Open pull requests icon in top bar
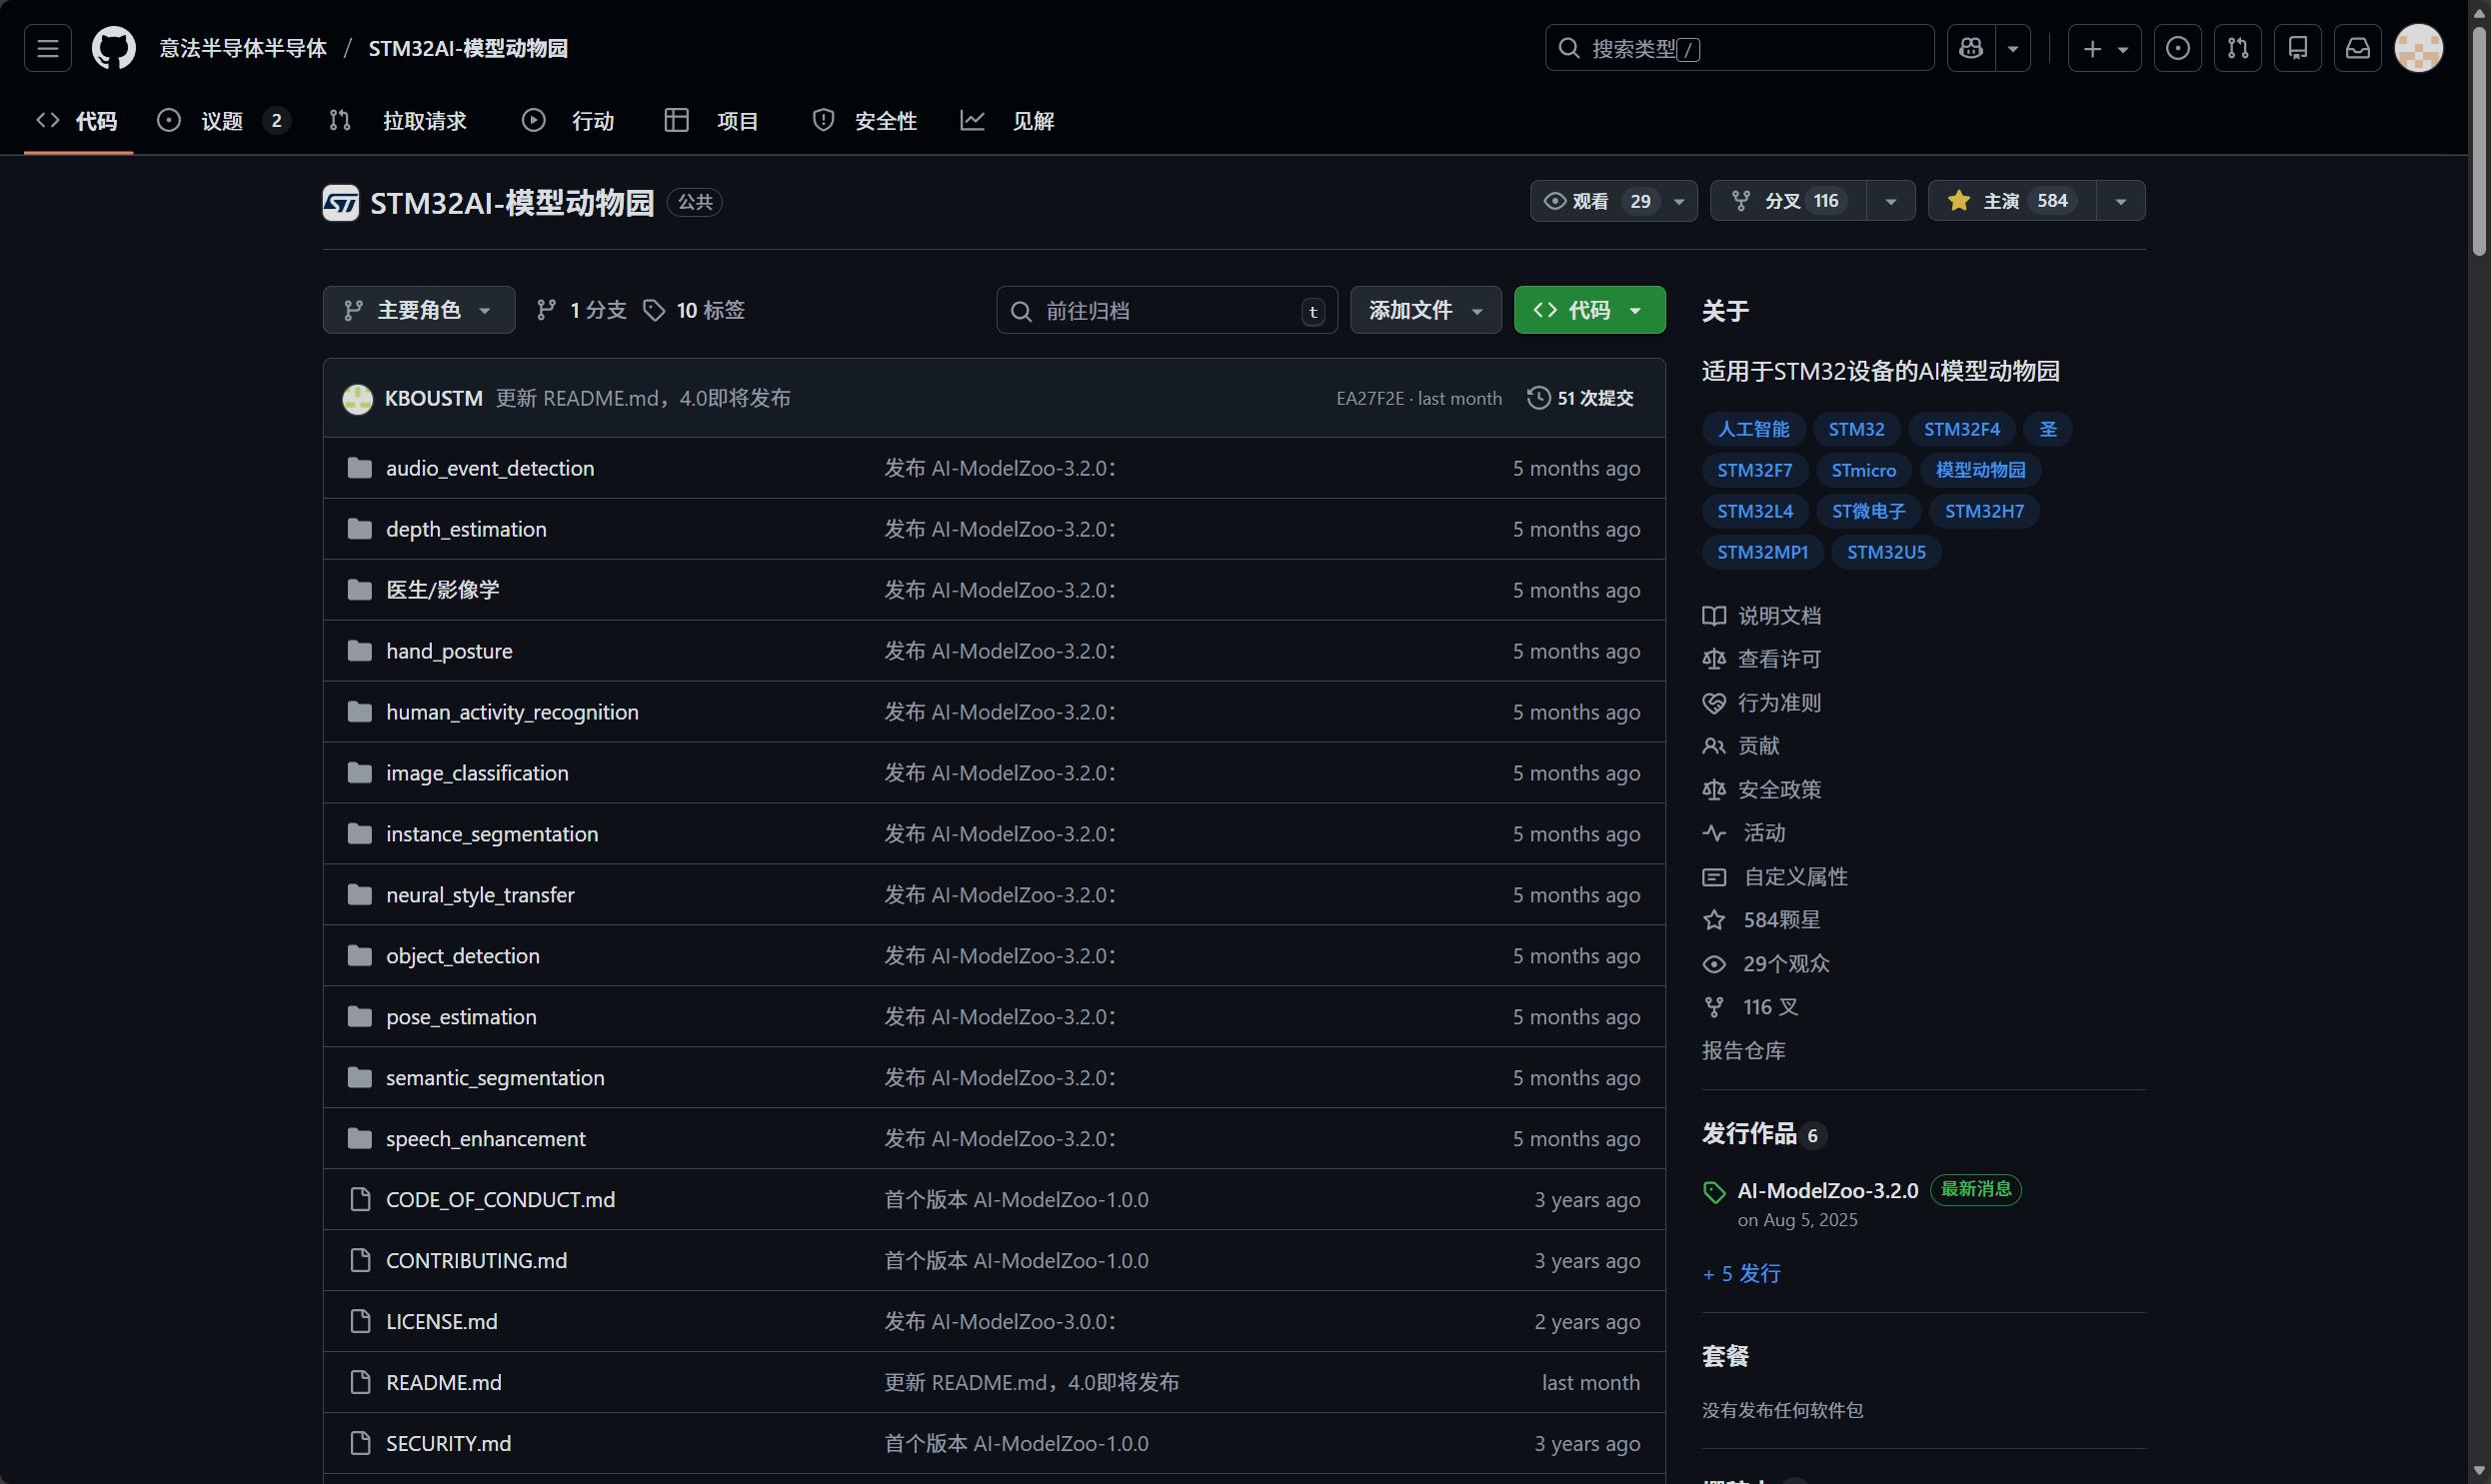 (x=2237, y=48)
